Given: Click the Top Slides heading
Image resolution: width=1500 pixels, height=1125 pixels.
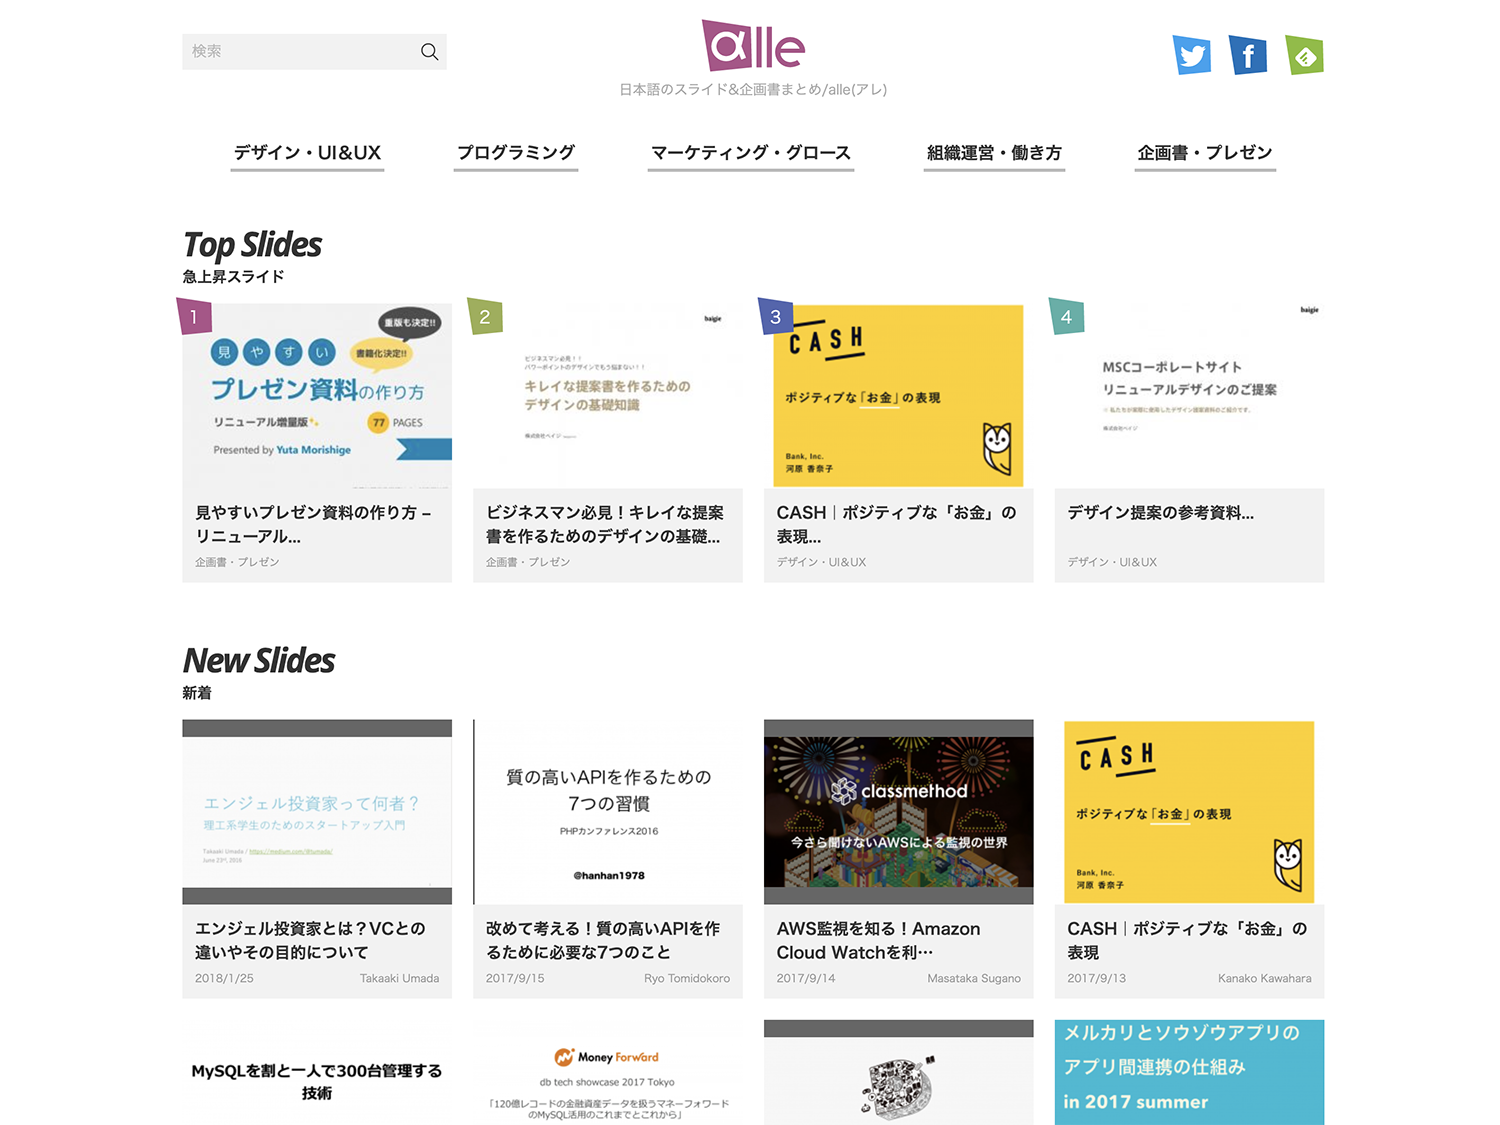Looking at the screenshot, I should click(x=252, y=245).
